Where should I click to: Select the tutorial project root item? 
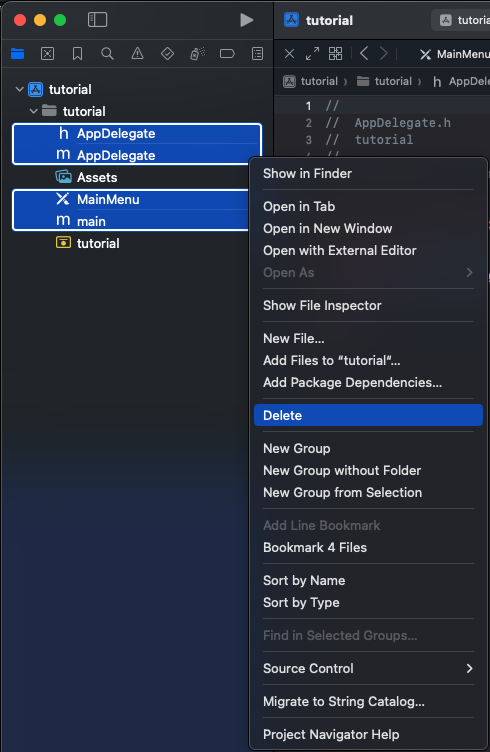pos(70,89)
